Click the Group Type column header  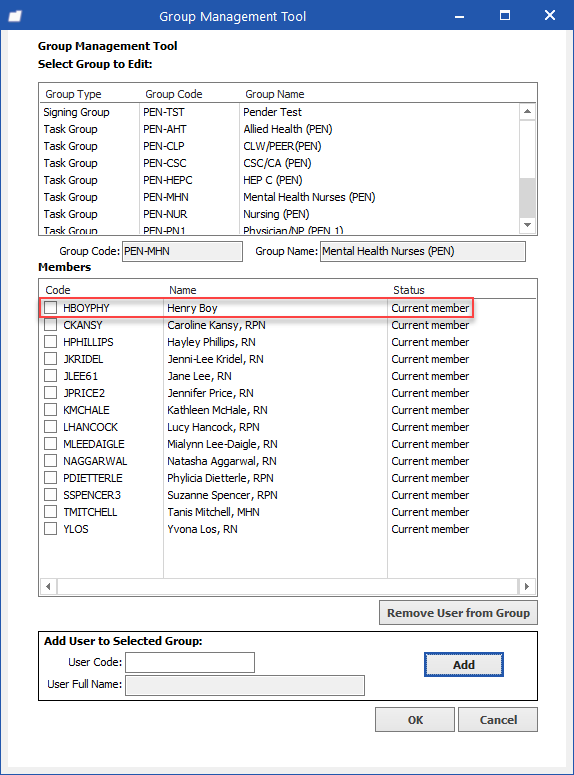coord(73,94)
